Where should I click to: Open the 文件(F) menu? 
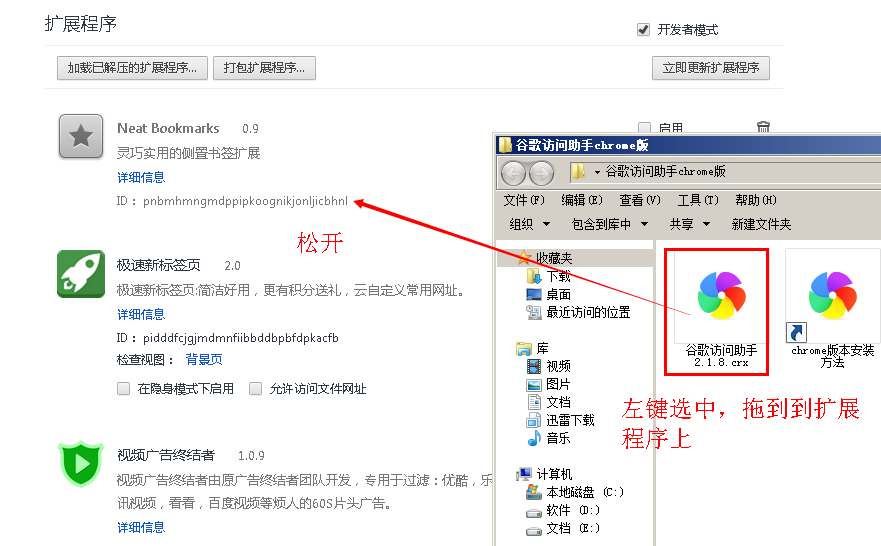524,200
